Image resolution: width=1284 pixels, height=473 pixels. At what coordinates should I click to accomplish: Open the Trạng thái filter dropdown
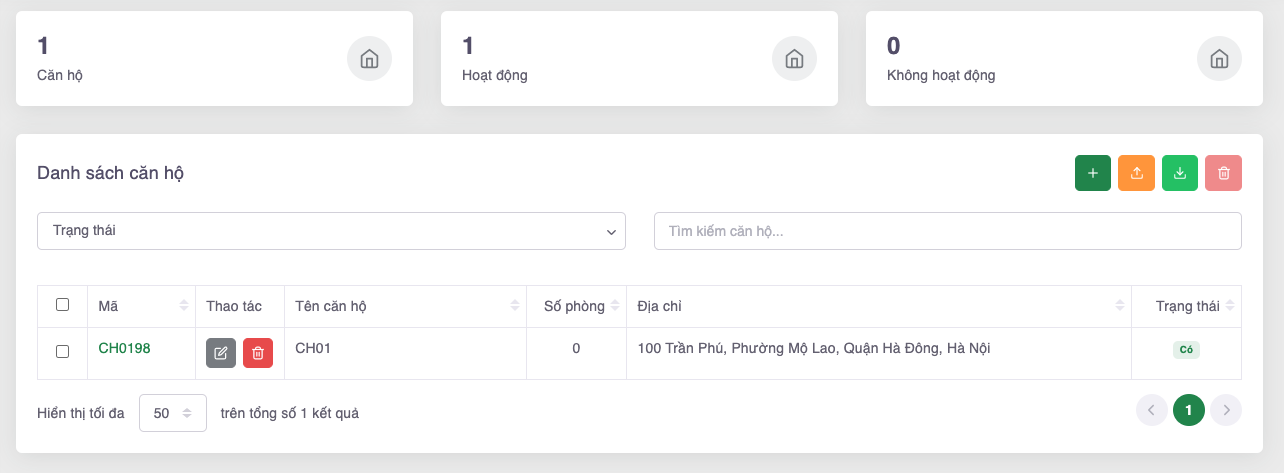click(x=331, y=231)
